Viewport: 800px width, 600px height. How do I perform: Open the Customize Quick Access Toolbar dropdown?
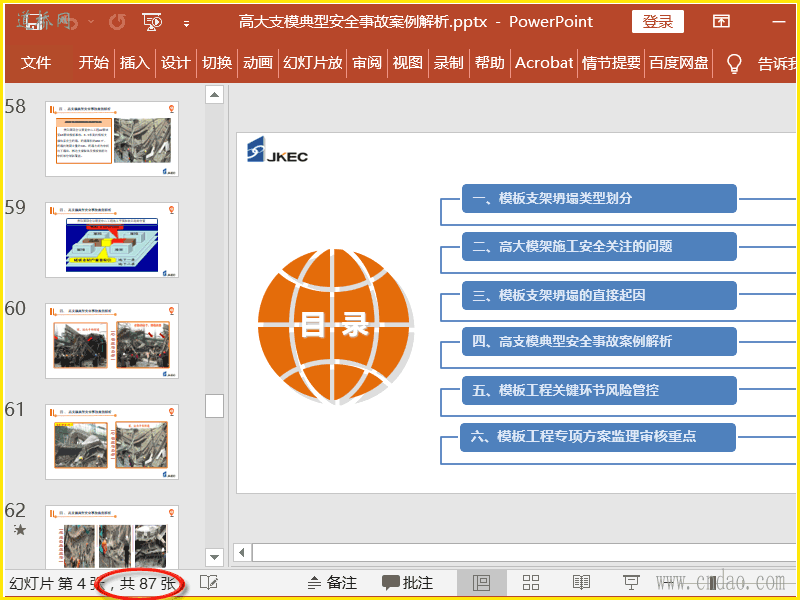point(187,23)
